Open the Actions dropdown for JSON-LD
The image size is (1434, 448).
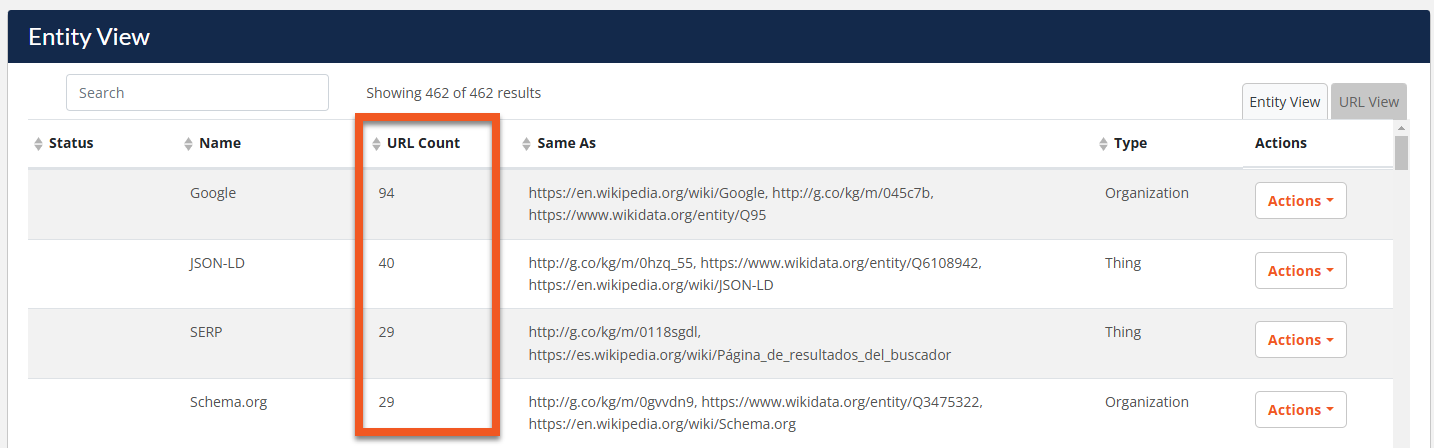pos(1300,271)
